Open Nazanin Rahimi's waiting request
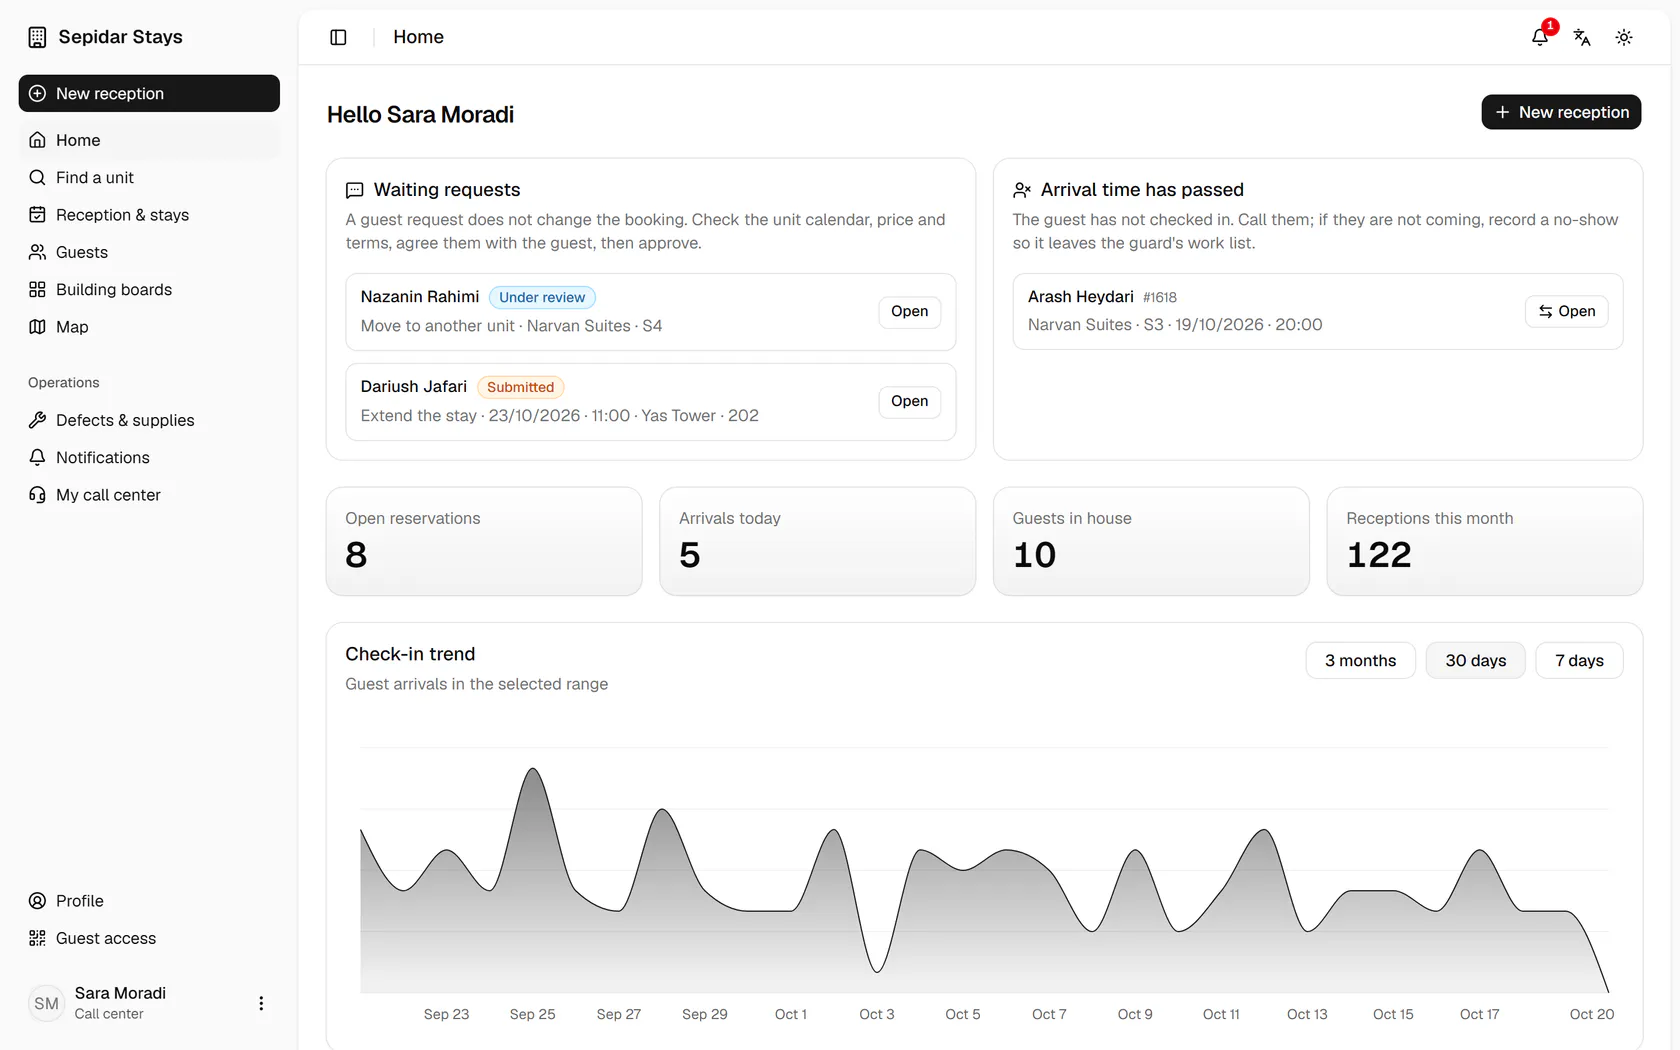 [x=909, y=311]
